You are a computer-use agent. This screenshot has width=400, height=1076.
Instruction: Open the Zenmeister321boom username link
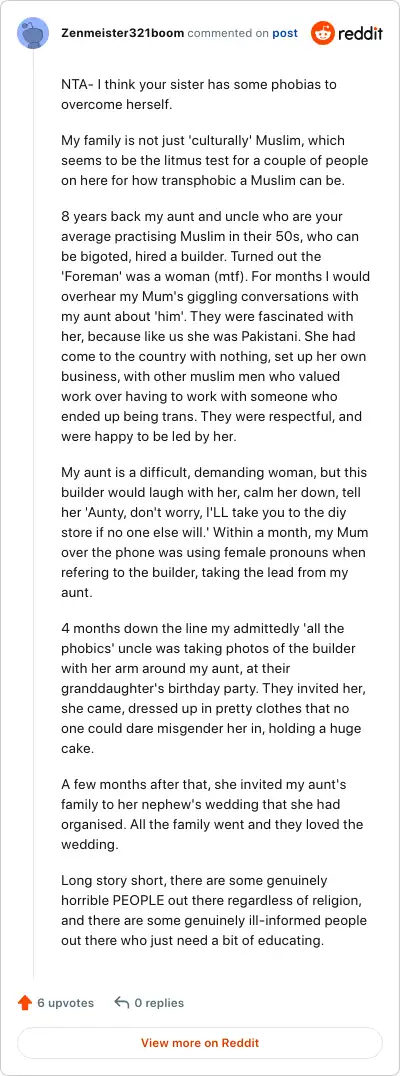pos(122,33)
